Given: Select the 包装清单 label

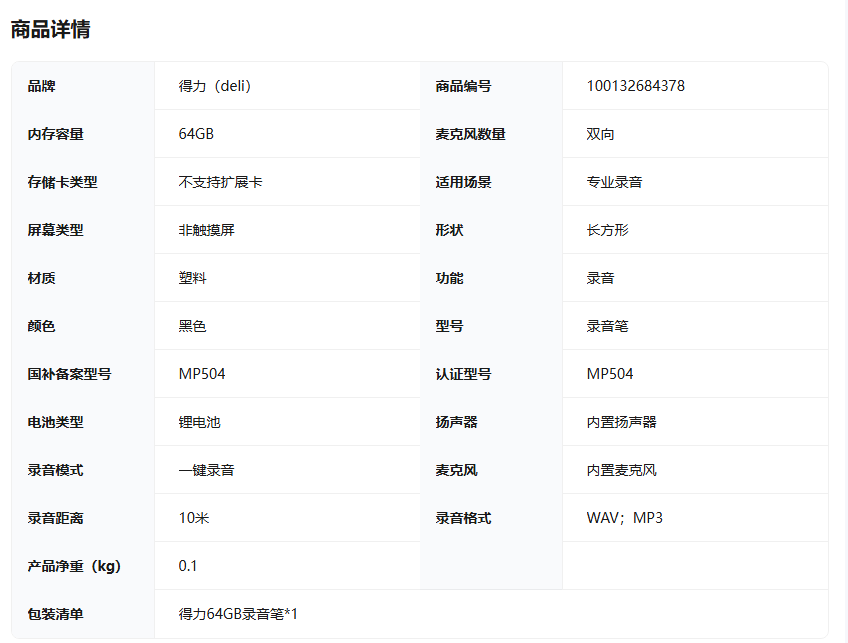Looking at the screenshot, I should pos(56,615).
